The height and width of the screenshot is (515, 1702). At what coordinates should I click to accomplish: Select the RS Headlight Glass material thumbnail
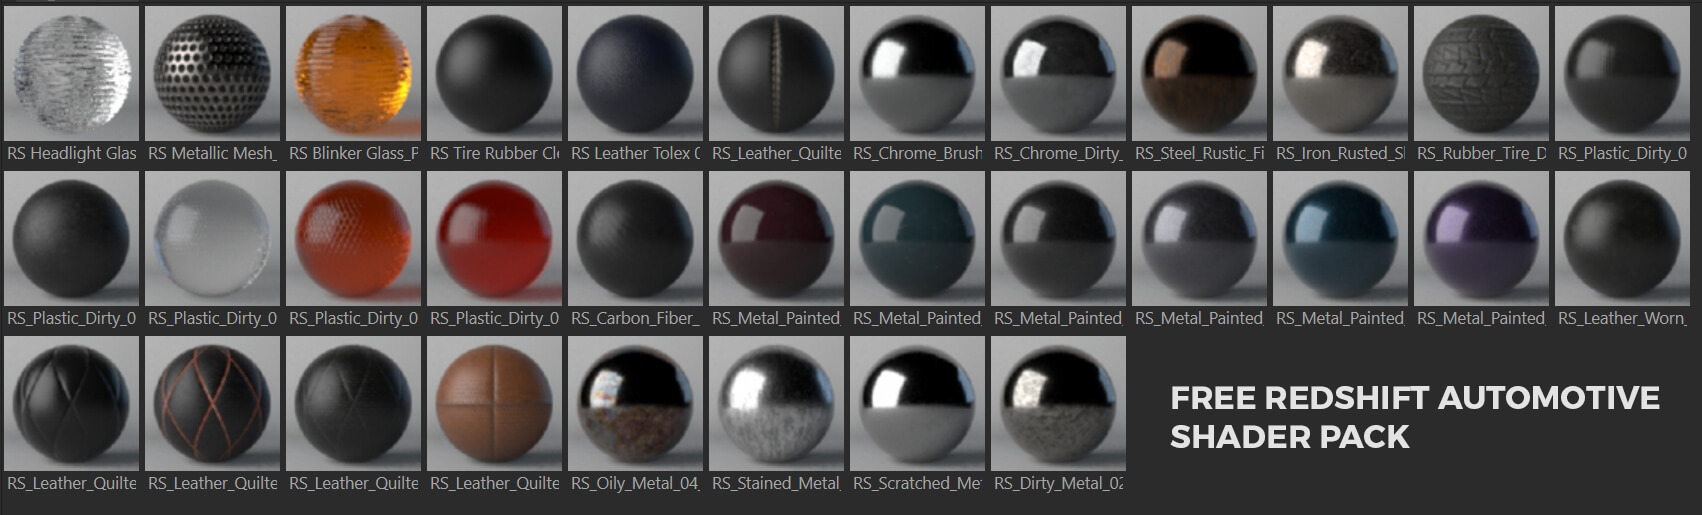(71, 74)
